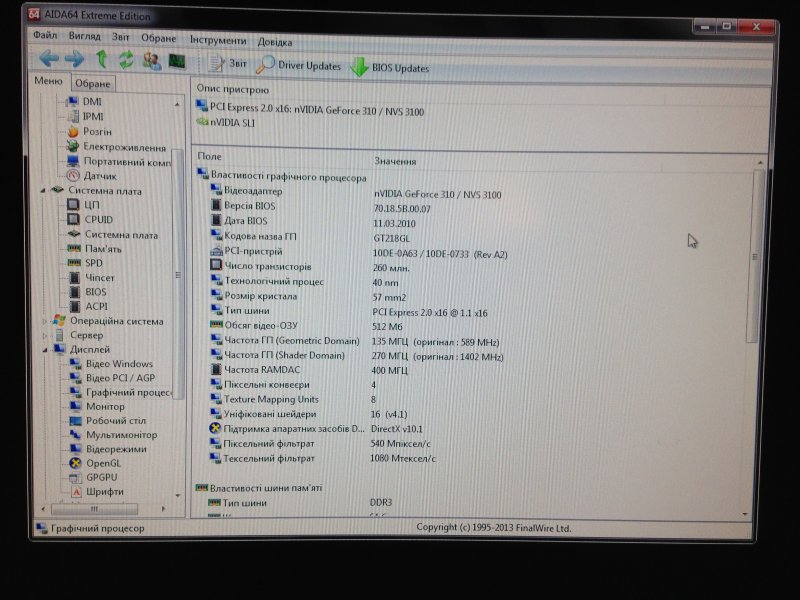Image resolution: width=800 pixels, height=600 pixels.
Task: Click the Значення column header
Action: coord(395,161)
